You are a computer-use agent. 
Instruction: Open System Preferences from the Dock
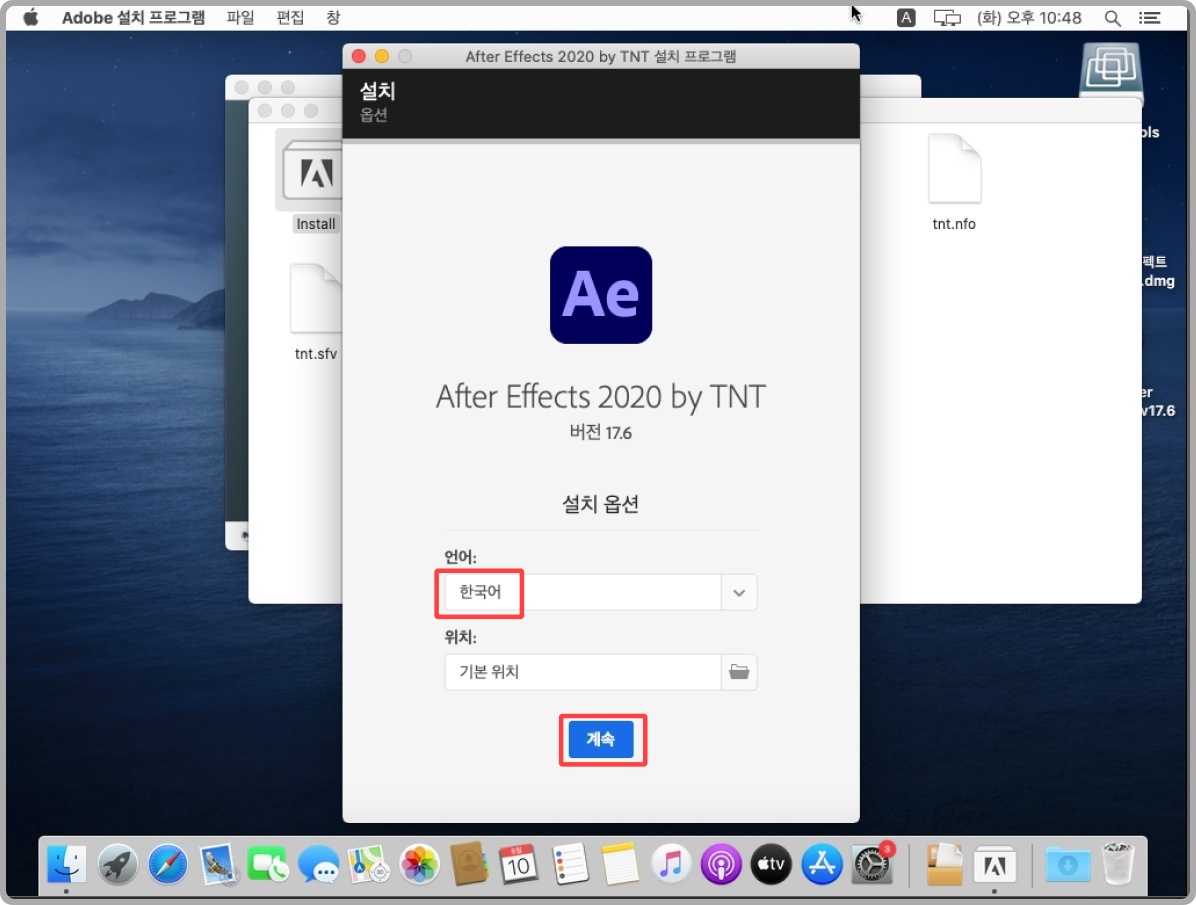coord(872,865)
